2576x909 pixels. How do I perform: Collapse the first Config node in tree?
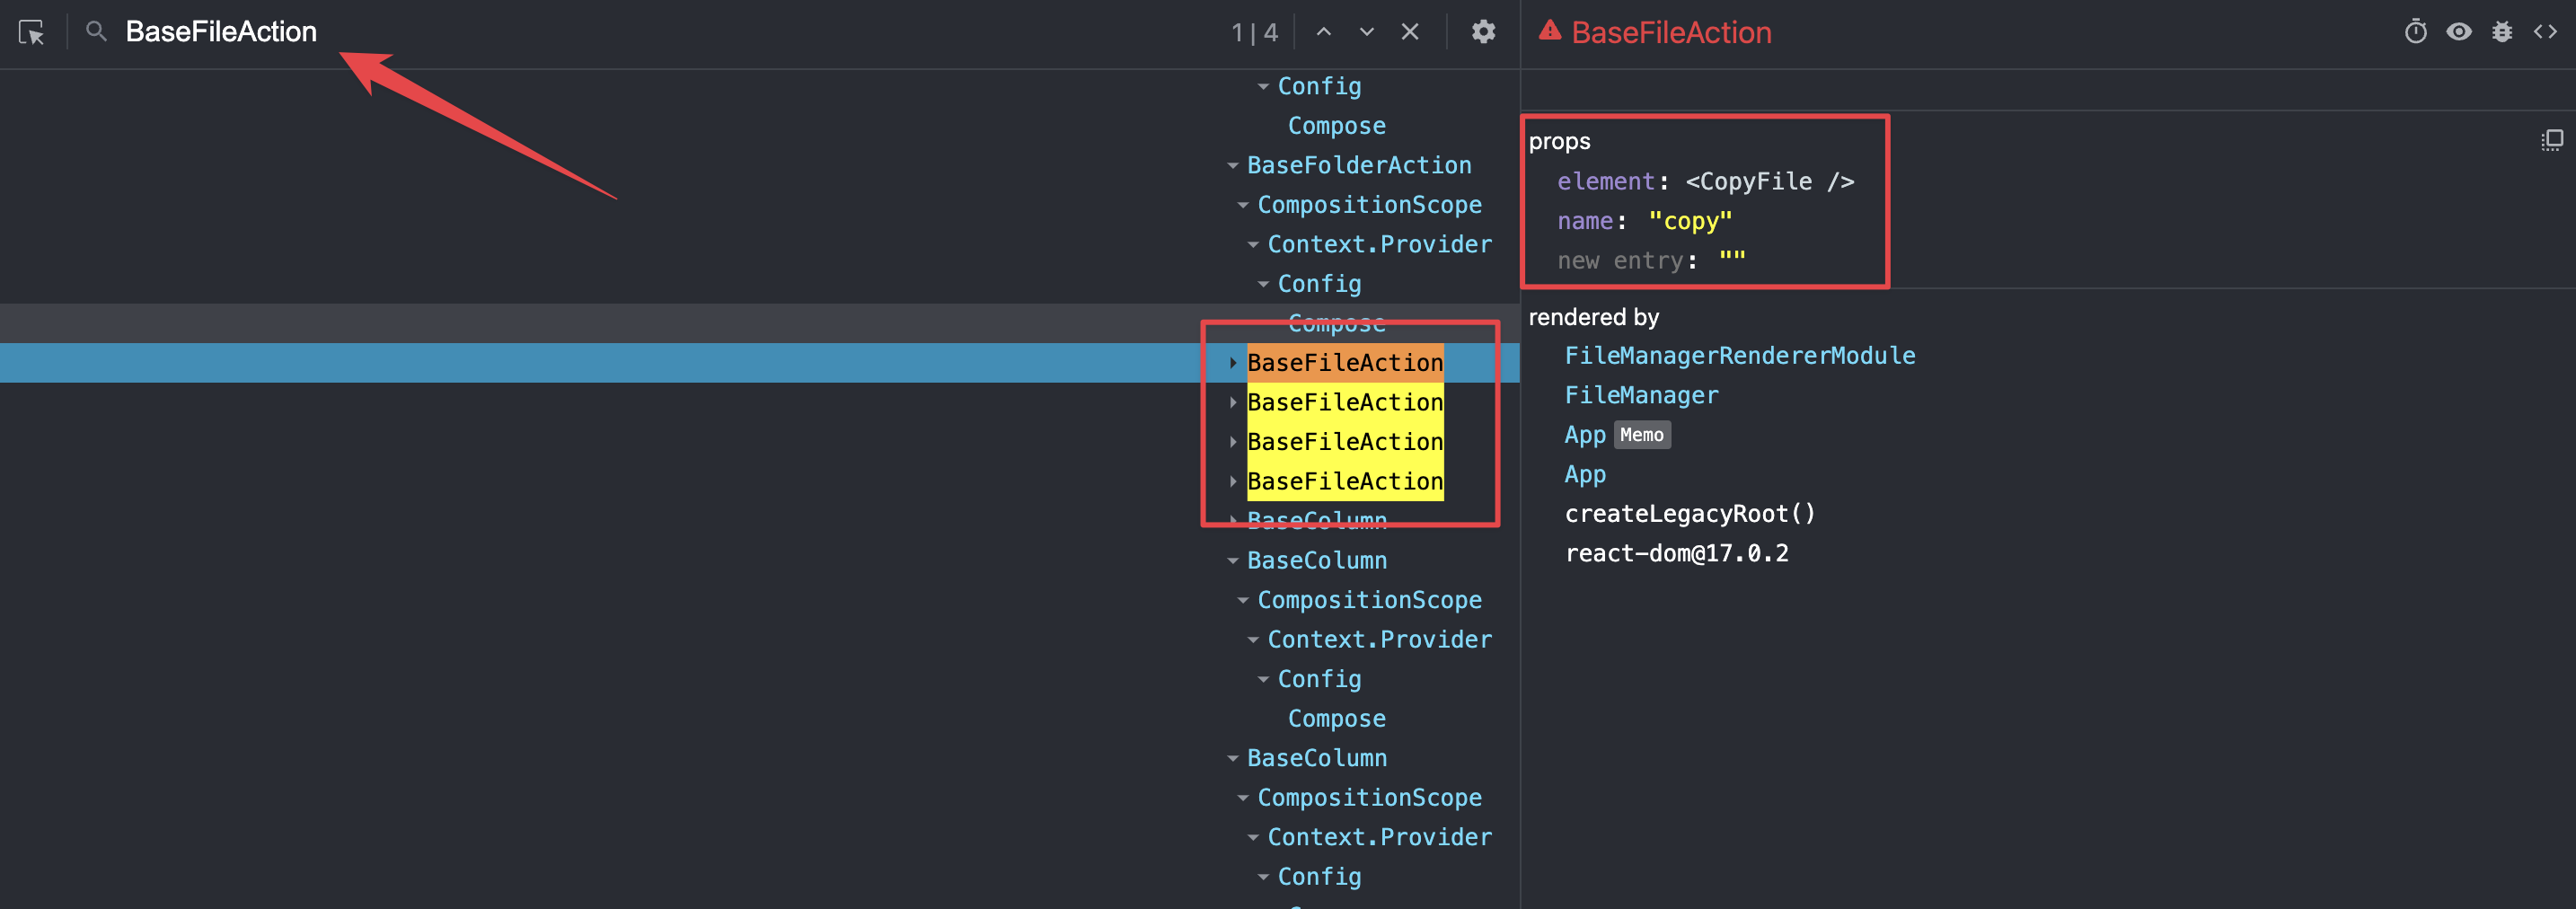(1262, 85)
